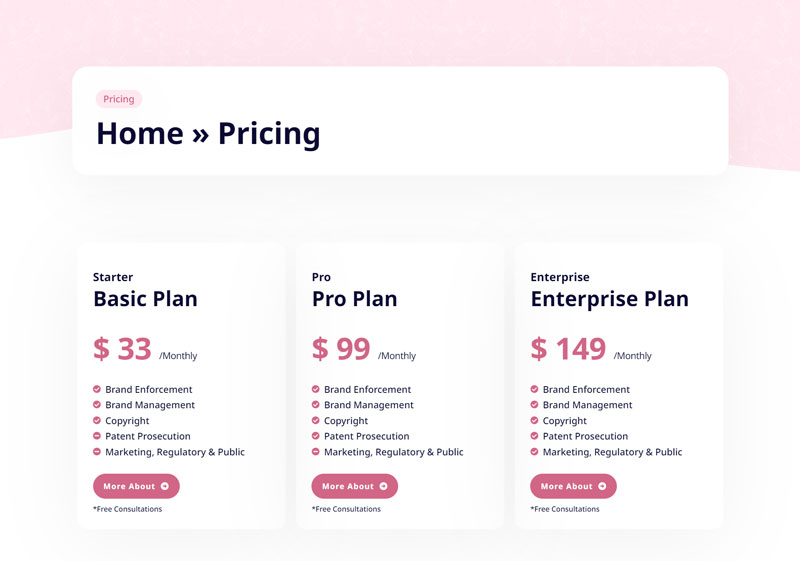Image resolution: width=800 pixels, height=561 pixels.
Task: Click the check icon beside Enterprise Plan Patent Prosecution
Action: coord(535,436)
